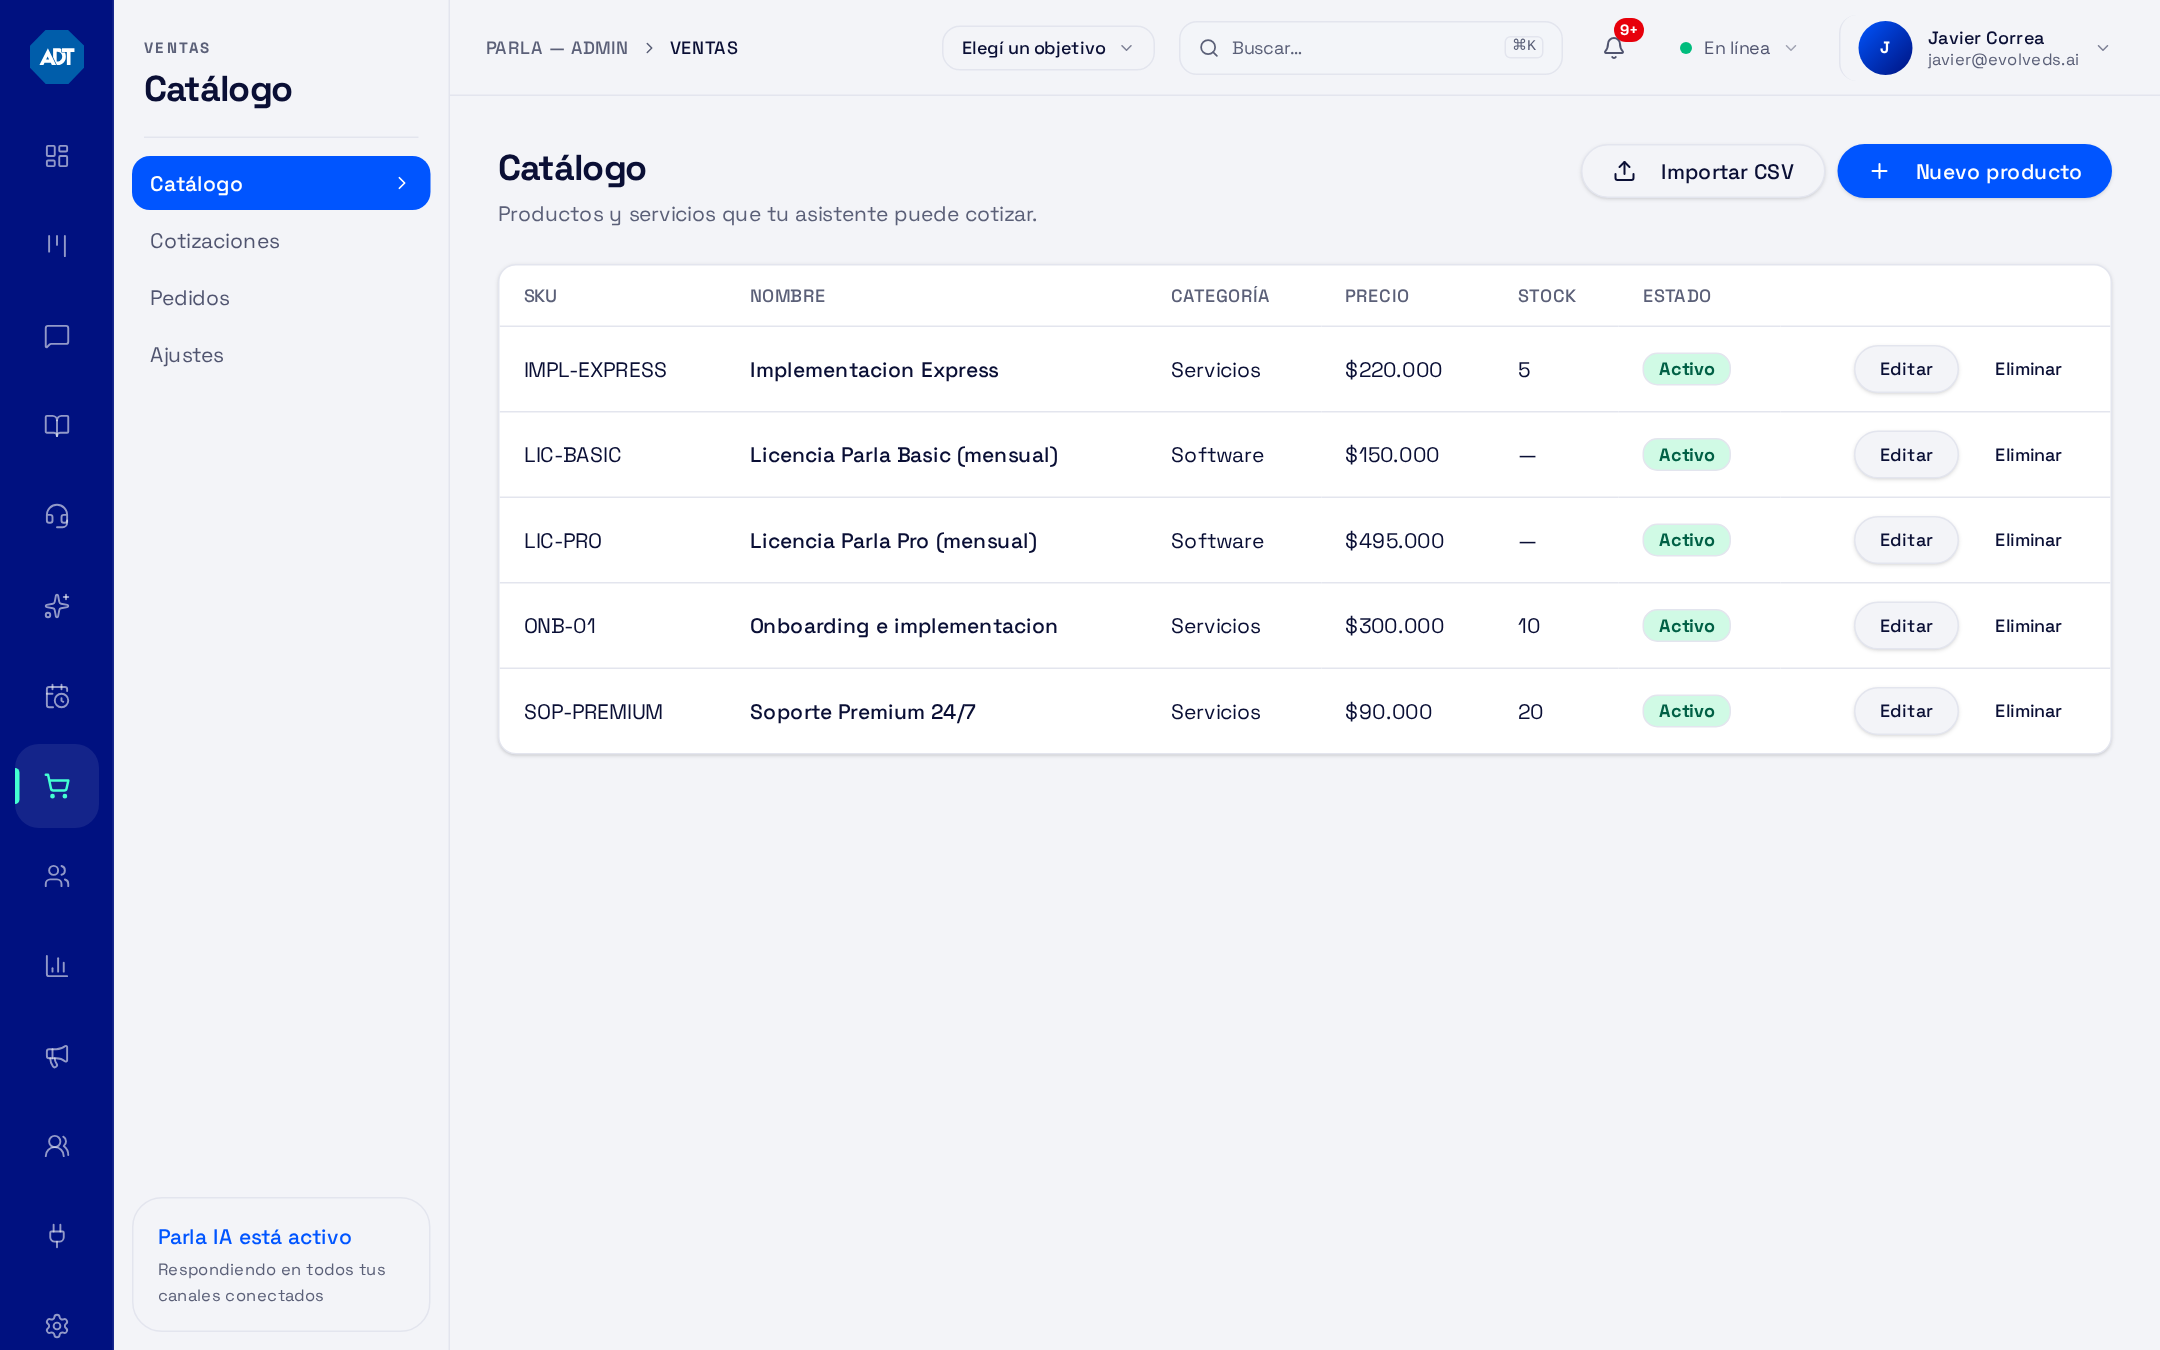
Task: Go to Cotizaciones section
Action: [215, 241]
